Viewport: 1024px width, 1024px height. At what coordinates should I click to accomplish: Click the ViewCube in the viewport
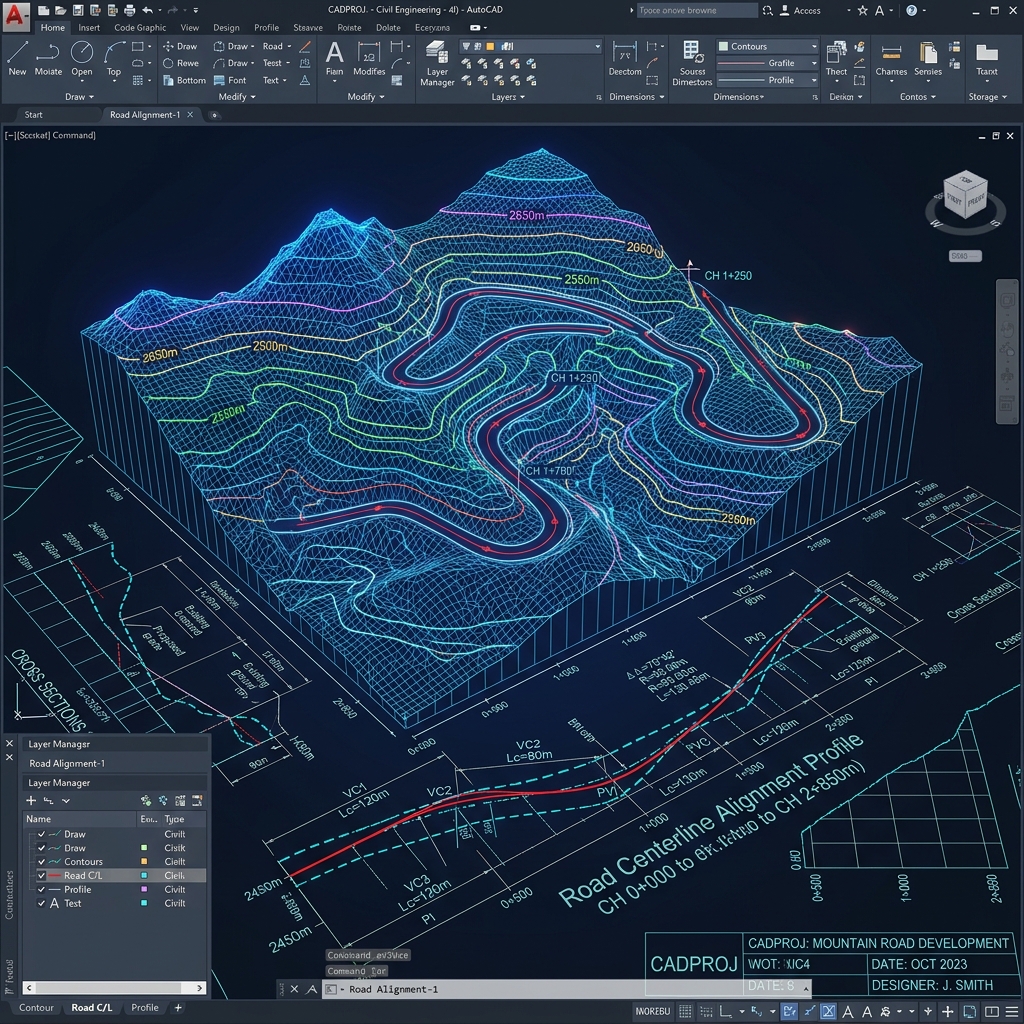coord(966,197)
